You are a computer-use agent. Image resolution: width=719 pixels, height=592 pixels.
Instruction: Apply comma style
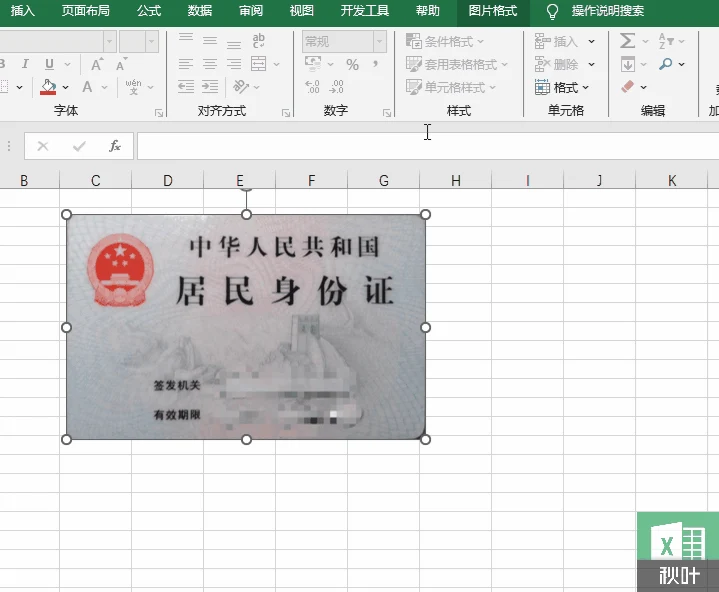[375, 64]
